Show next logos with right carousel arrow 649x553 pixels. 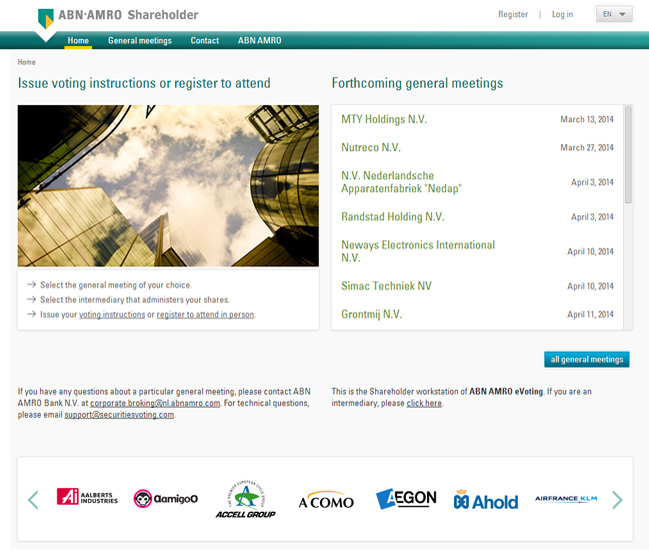(618, 500)
